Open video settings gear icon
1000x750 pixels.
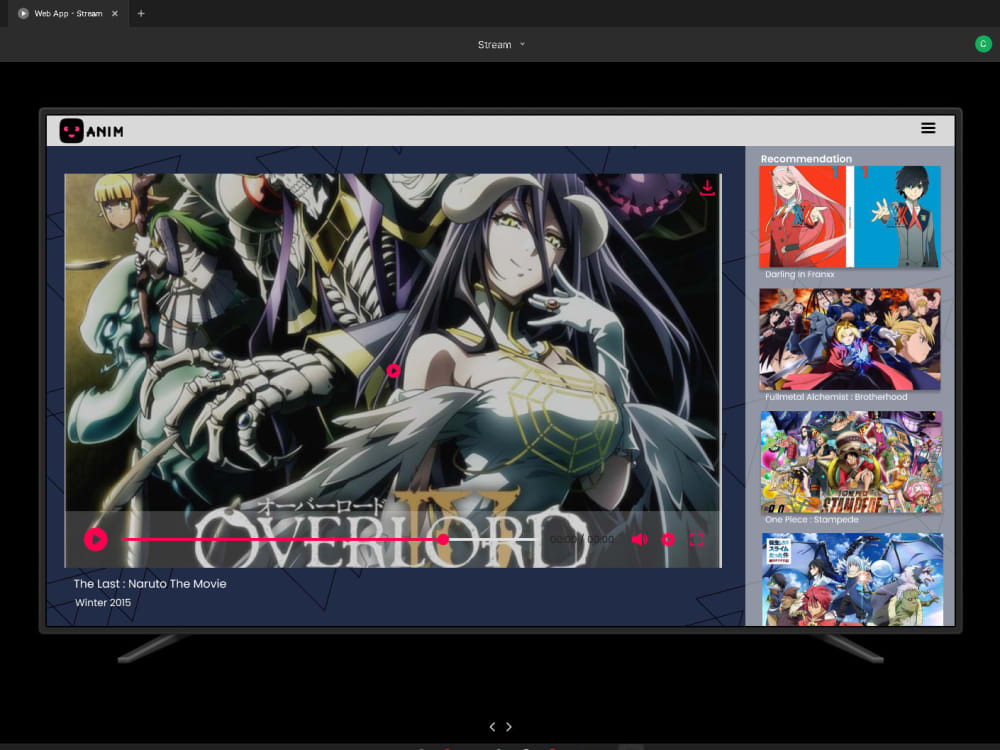coord(668,540)
